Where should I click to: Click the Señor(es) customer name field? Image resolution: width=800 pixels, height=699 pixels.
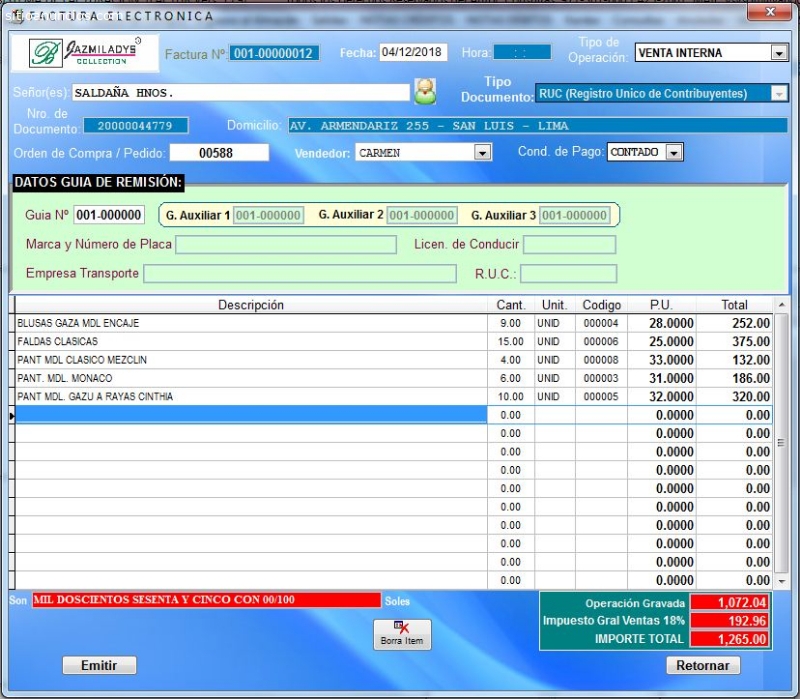click(240, 93)
